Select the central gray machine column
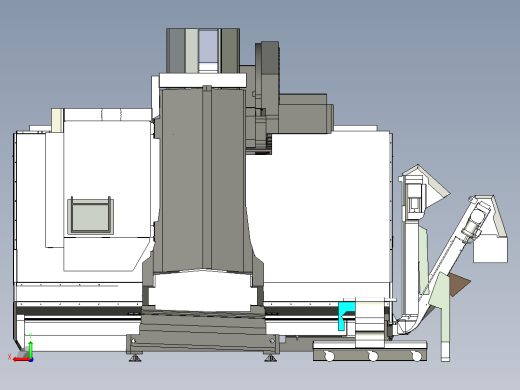The height and width of the screenshot is (390, 520). click(x=203, y=180)
